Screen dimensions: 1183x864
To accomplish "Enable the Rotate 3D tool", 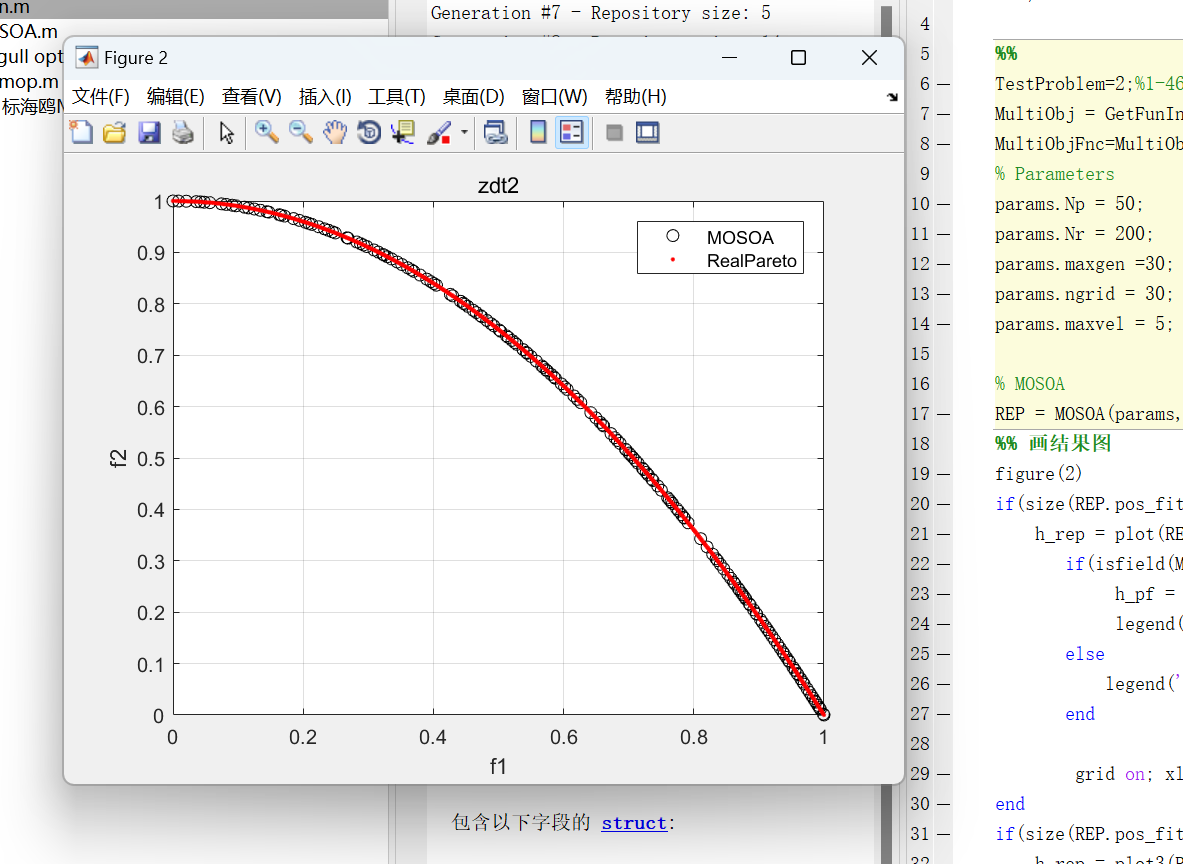I will pyautogui.click(x=369, y=133).
